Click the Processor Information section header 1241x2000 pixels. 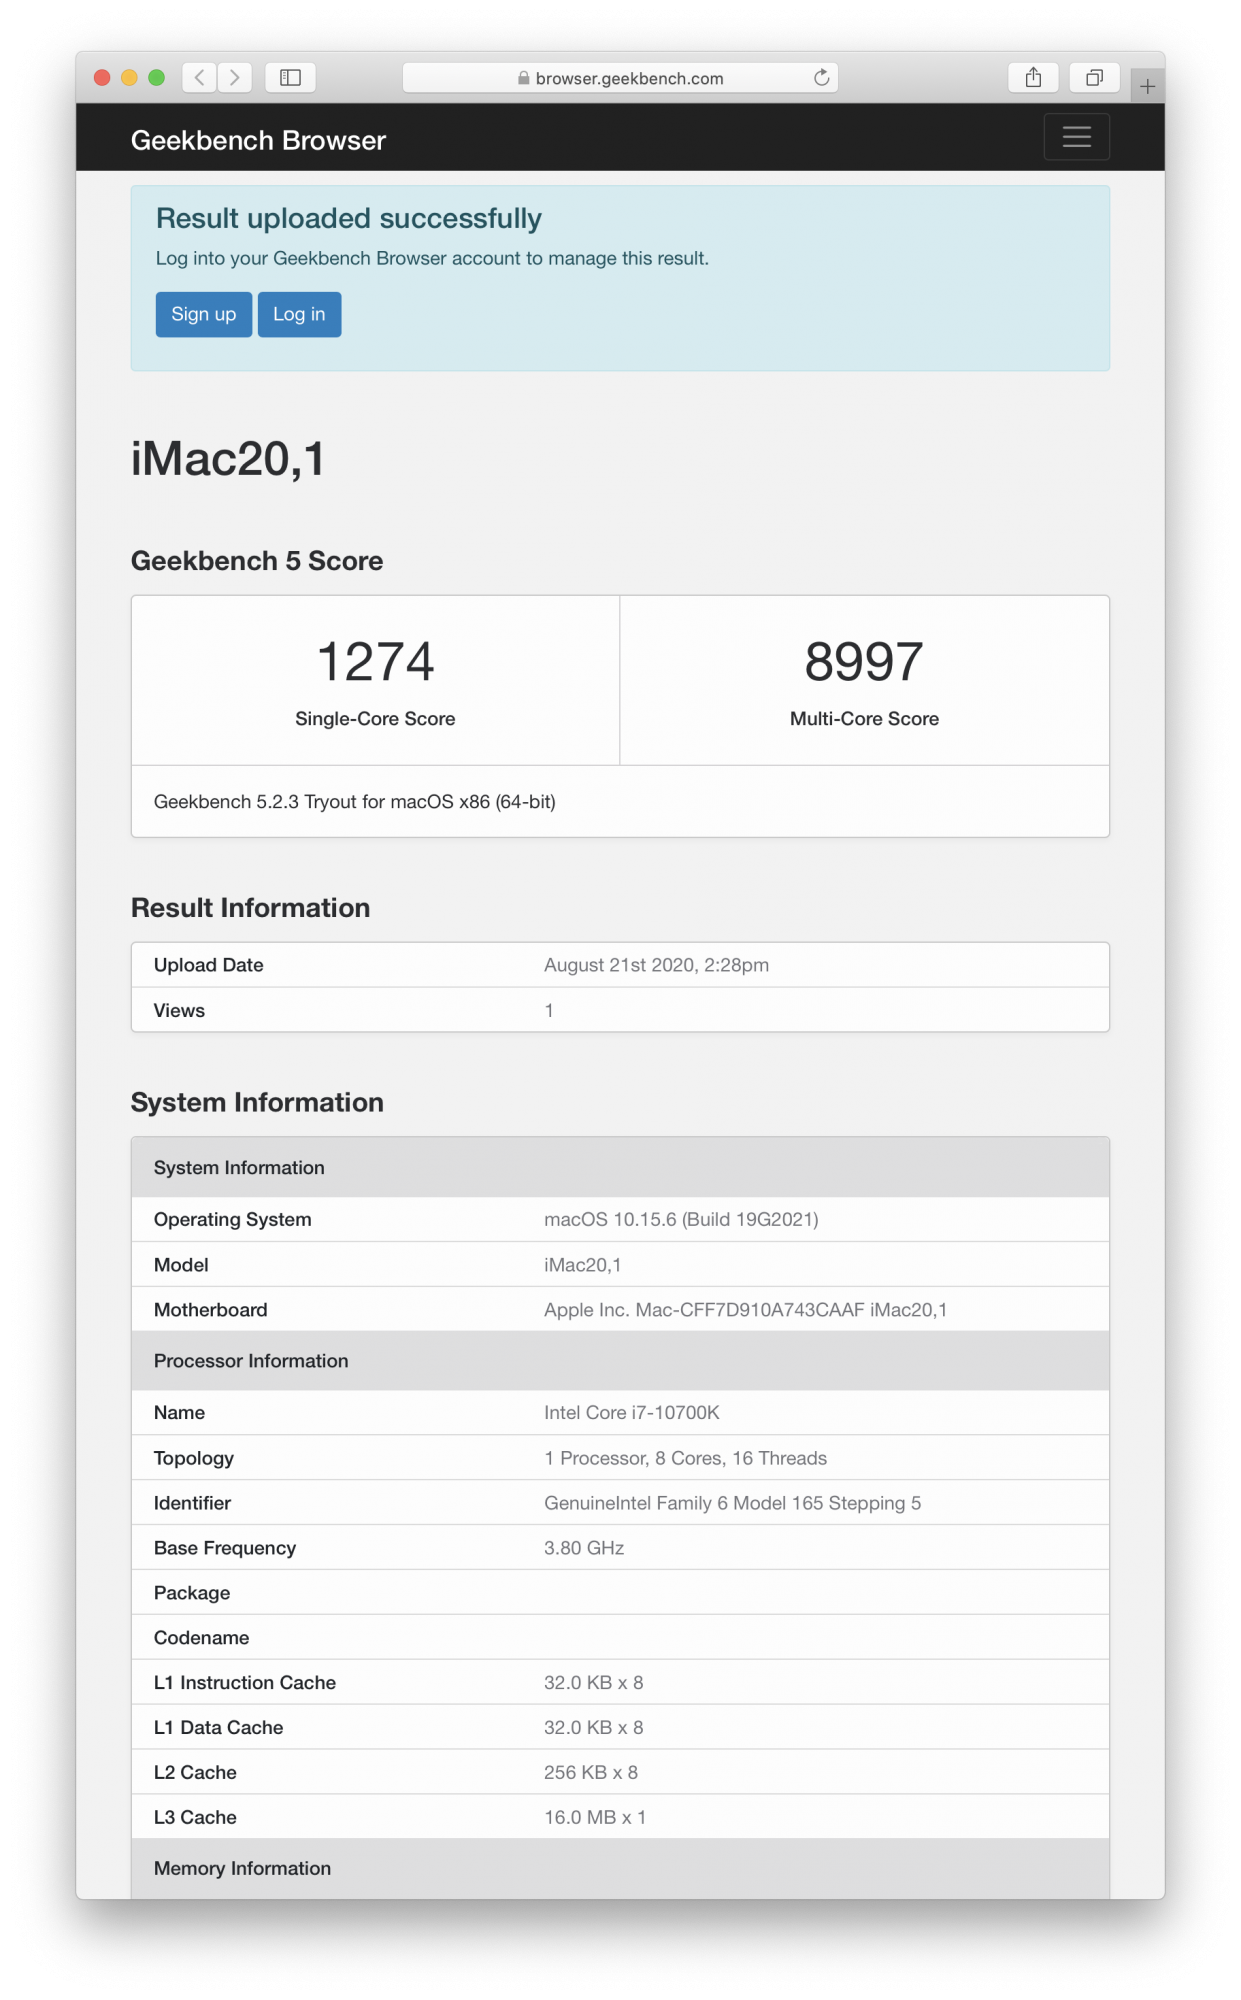tap(620, 1361)
